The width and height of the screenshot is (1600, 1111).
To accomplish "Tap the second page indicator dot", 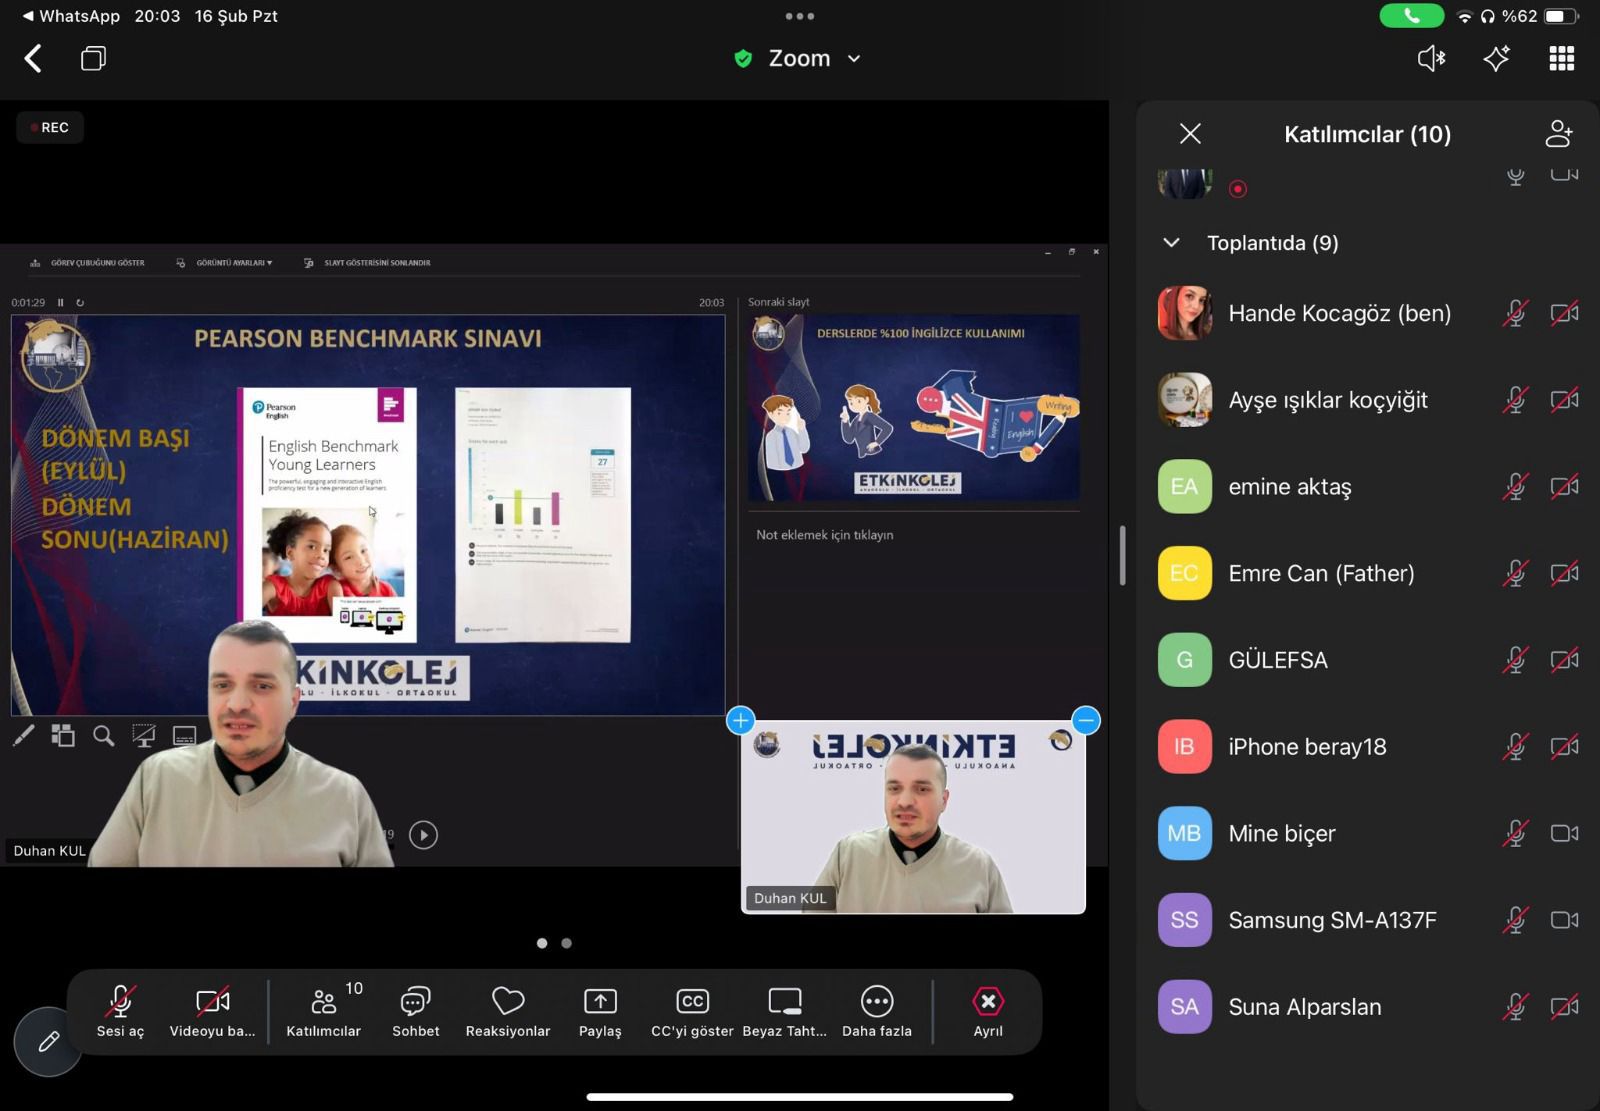I will click(567, 943).
